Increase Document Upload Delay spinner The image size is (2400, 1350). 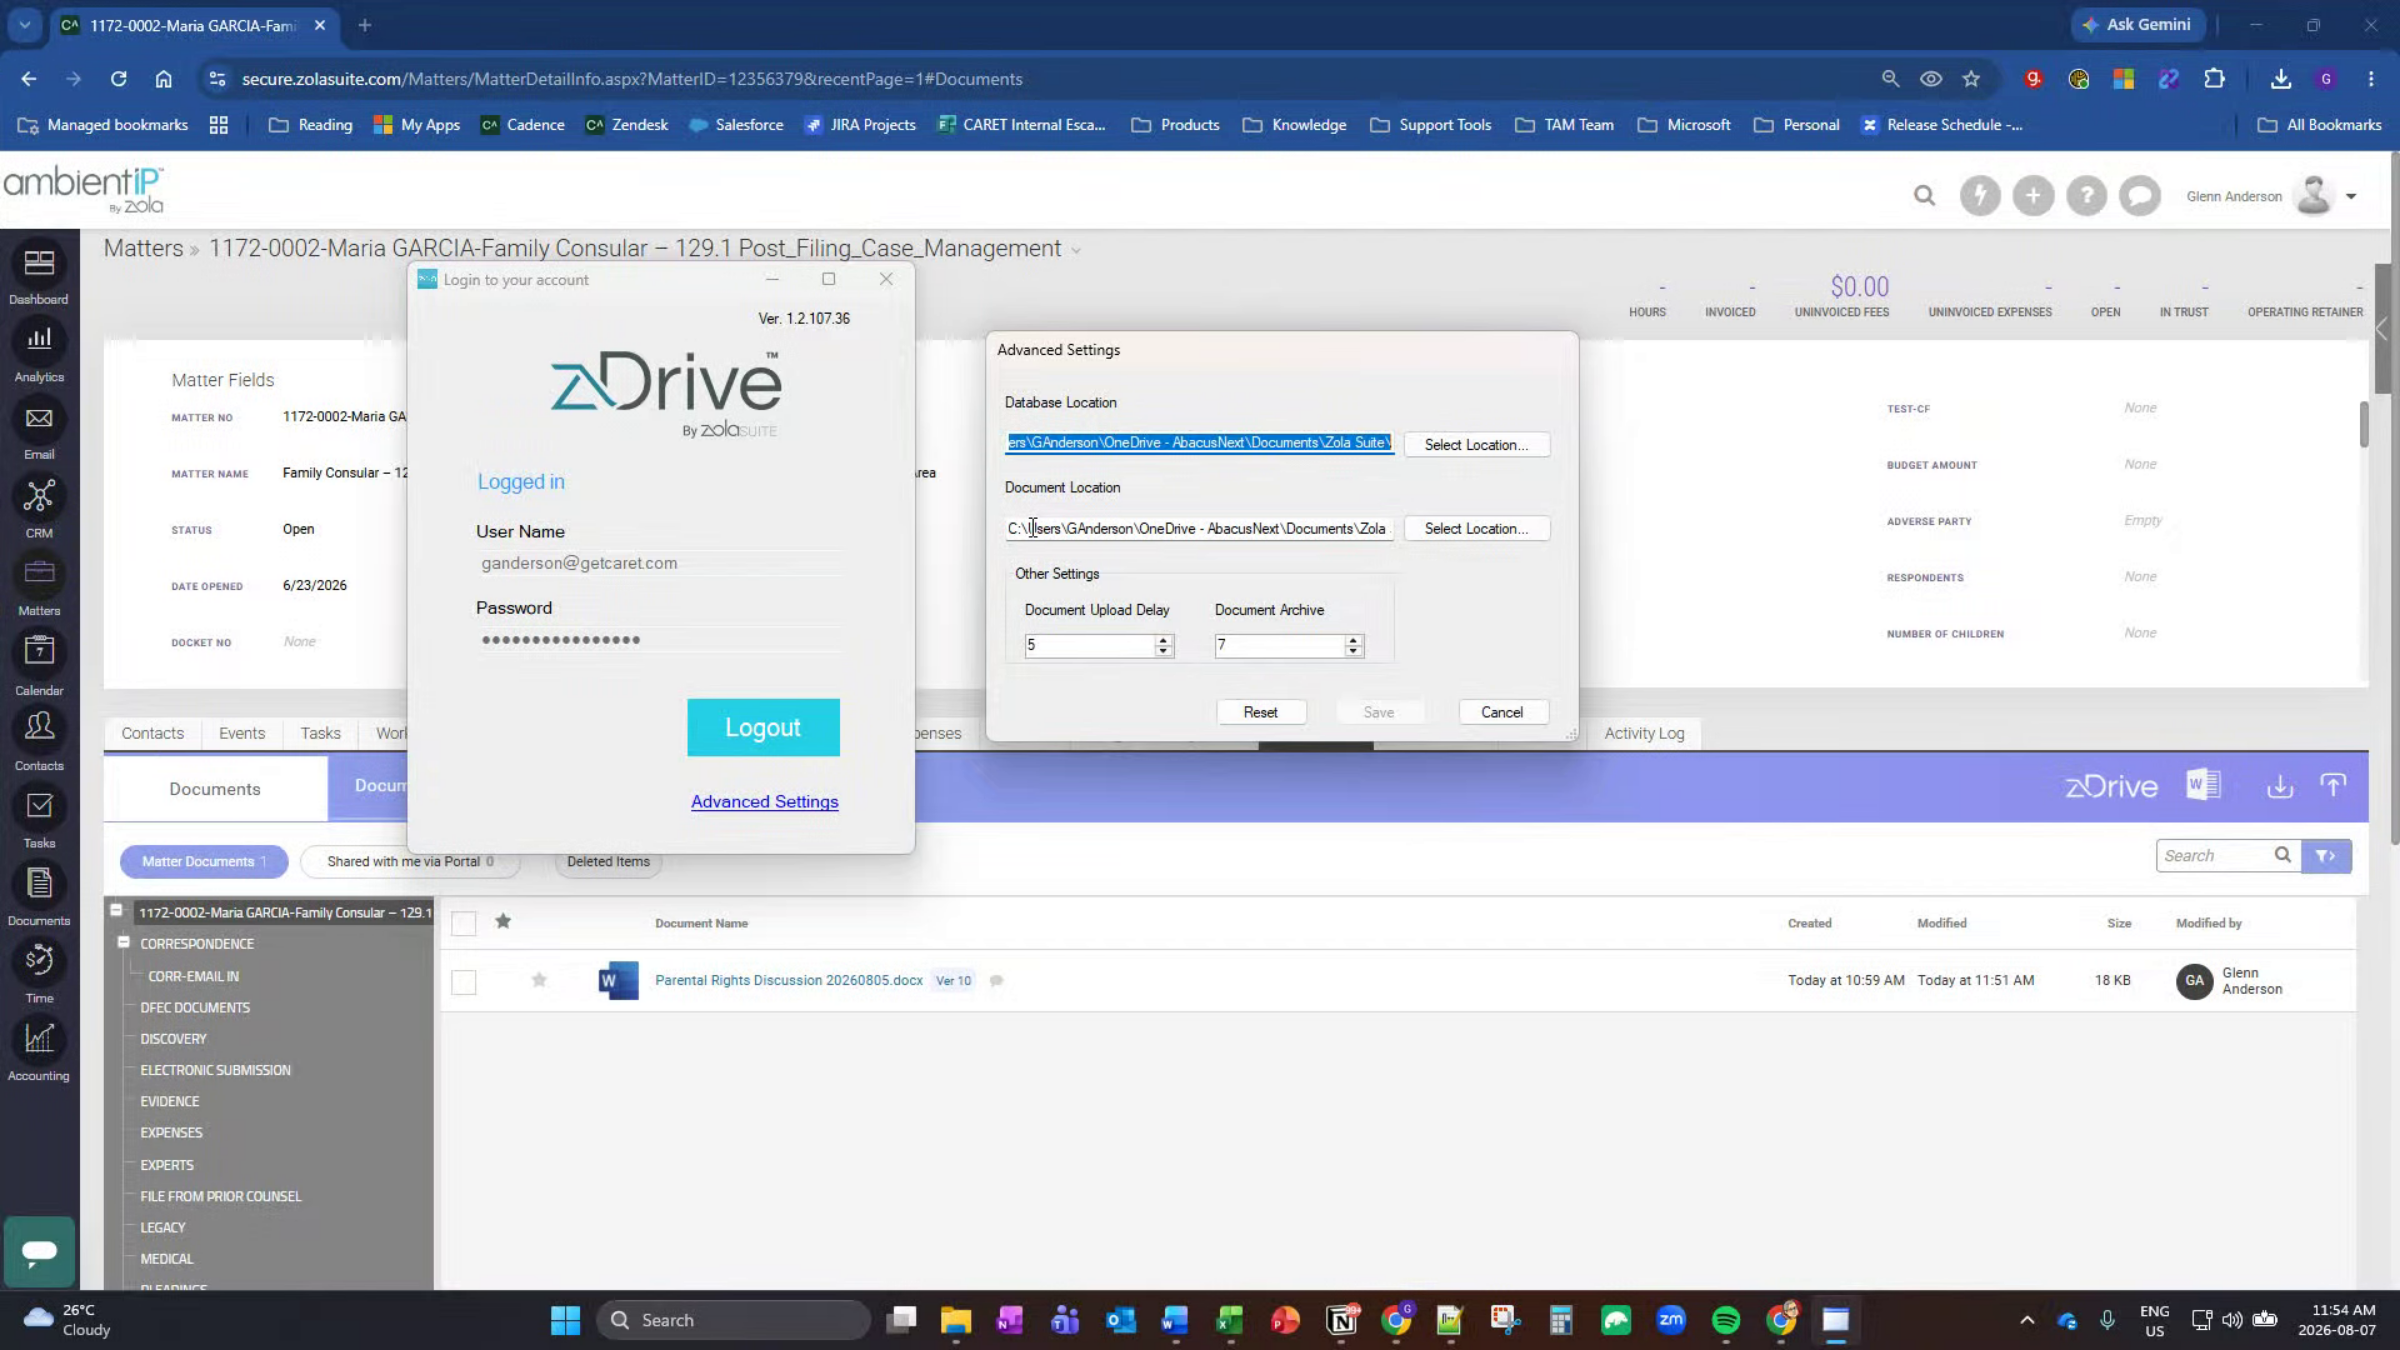tap(1163, 640)
